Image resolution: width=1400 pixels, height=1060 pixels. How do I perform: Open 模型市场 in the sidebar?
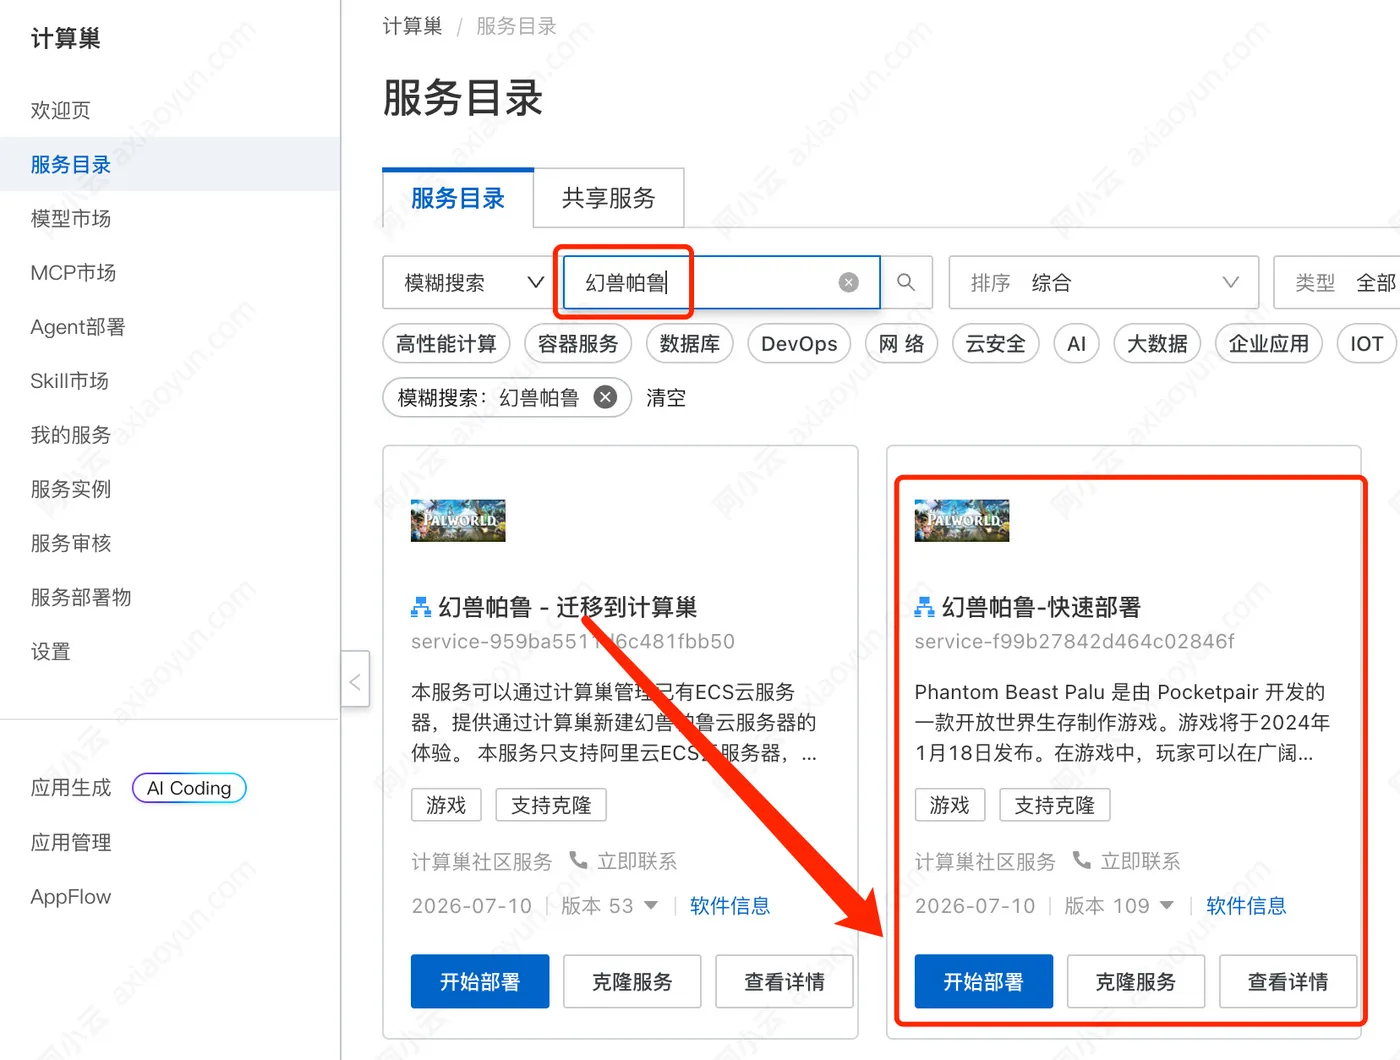(x=71, y=218)
